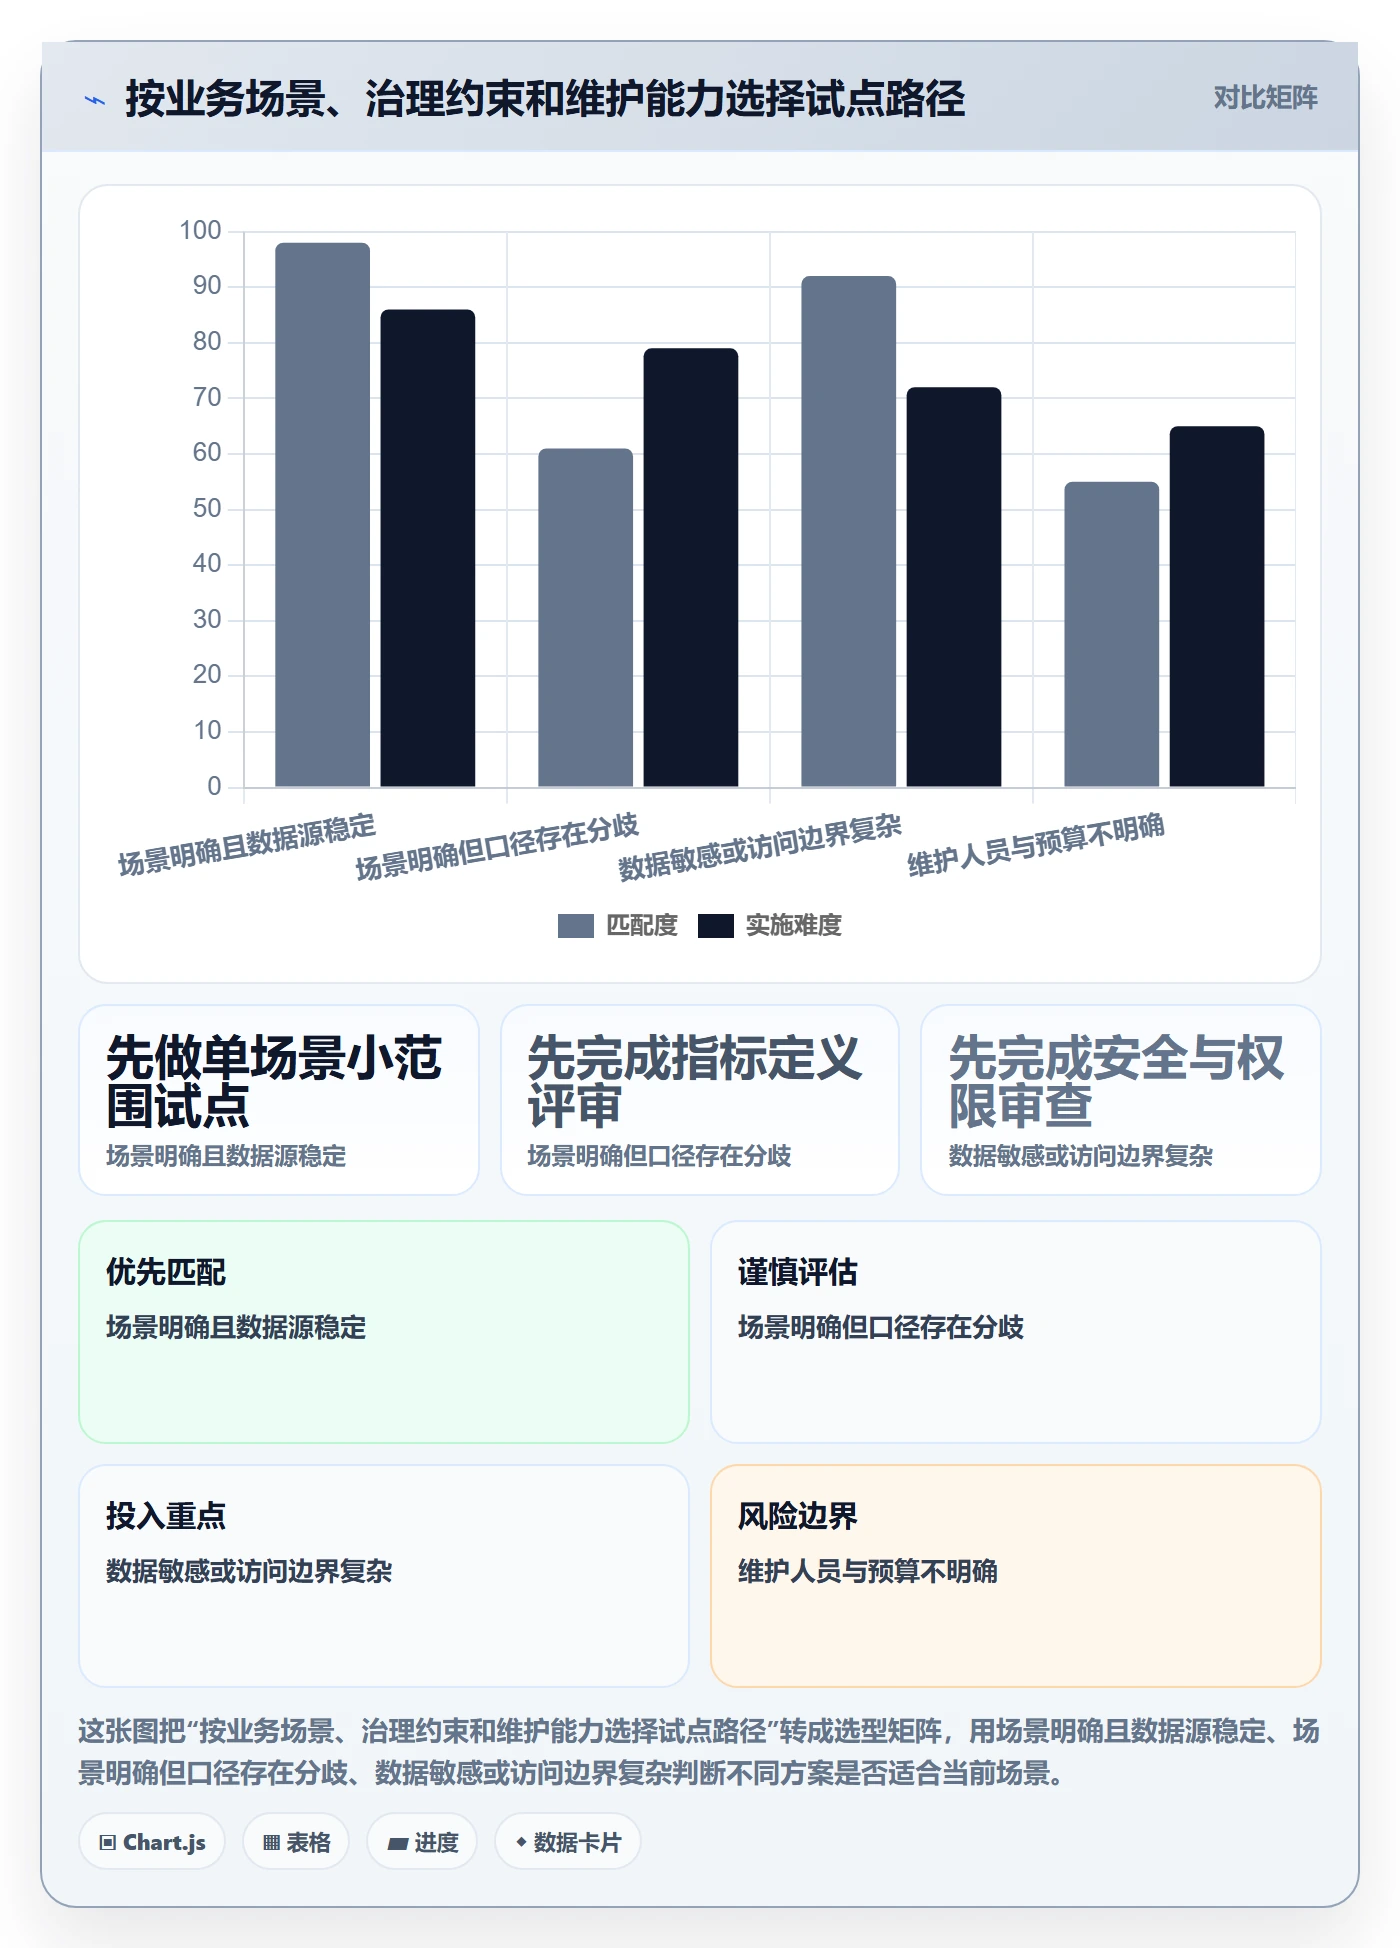This screenshot has height=1948, width=1400.
Task: Click the 实施难度 legend label text
Action: pos(794,926)
